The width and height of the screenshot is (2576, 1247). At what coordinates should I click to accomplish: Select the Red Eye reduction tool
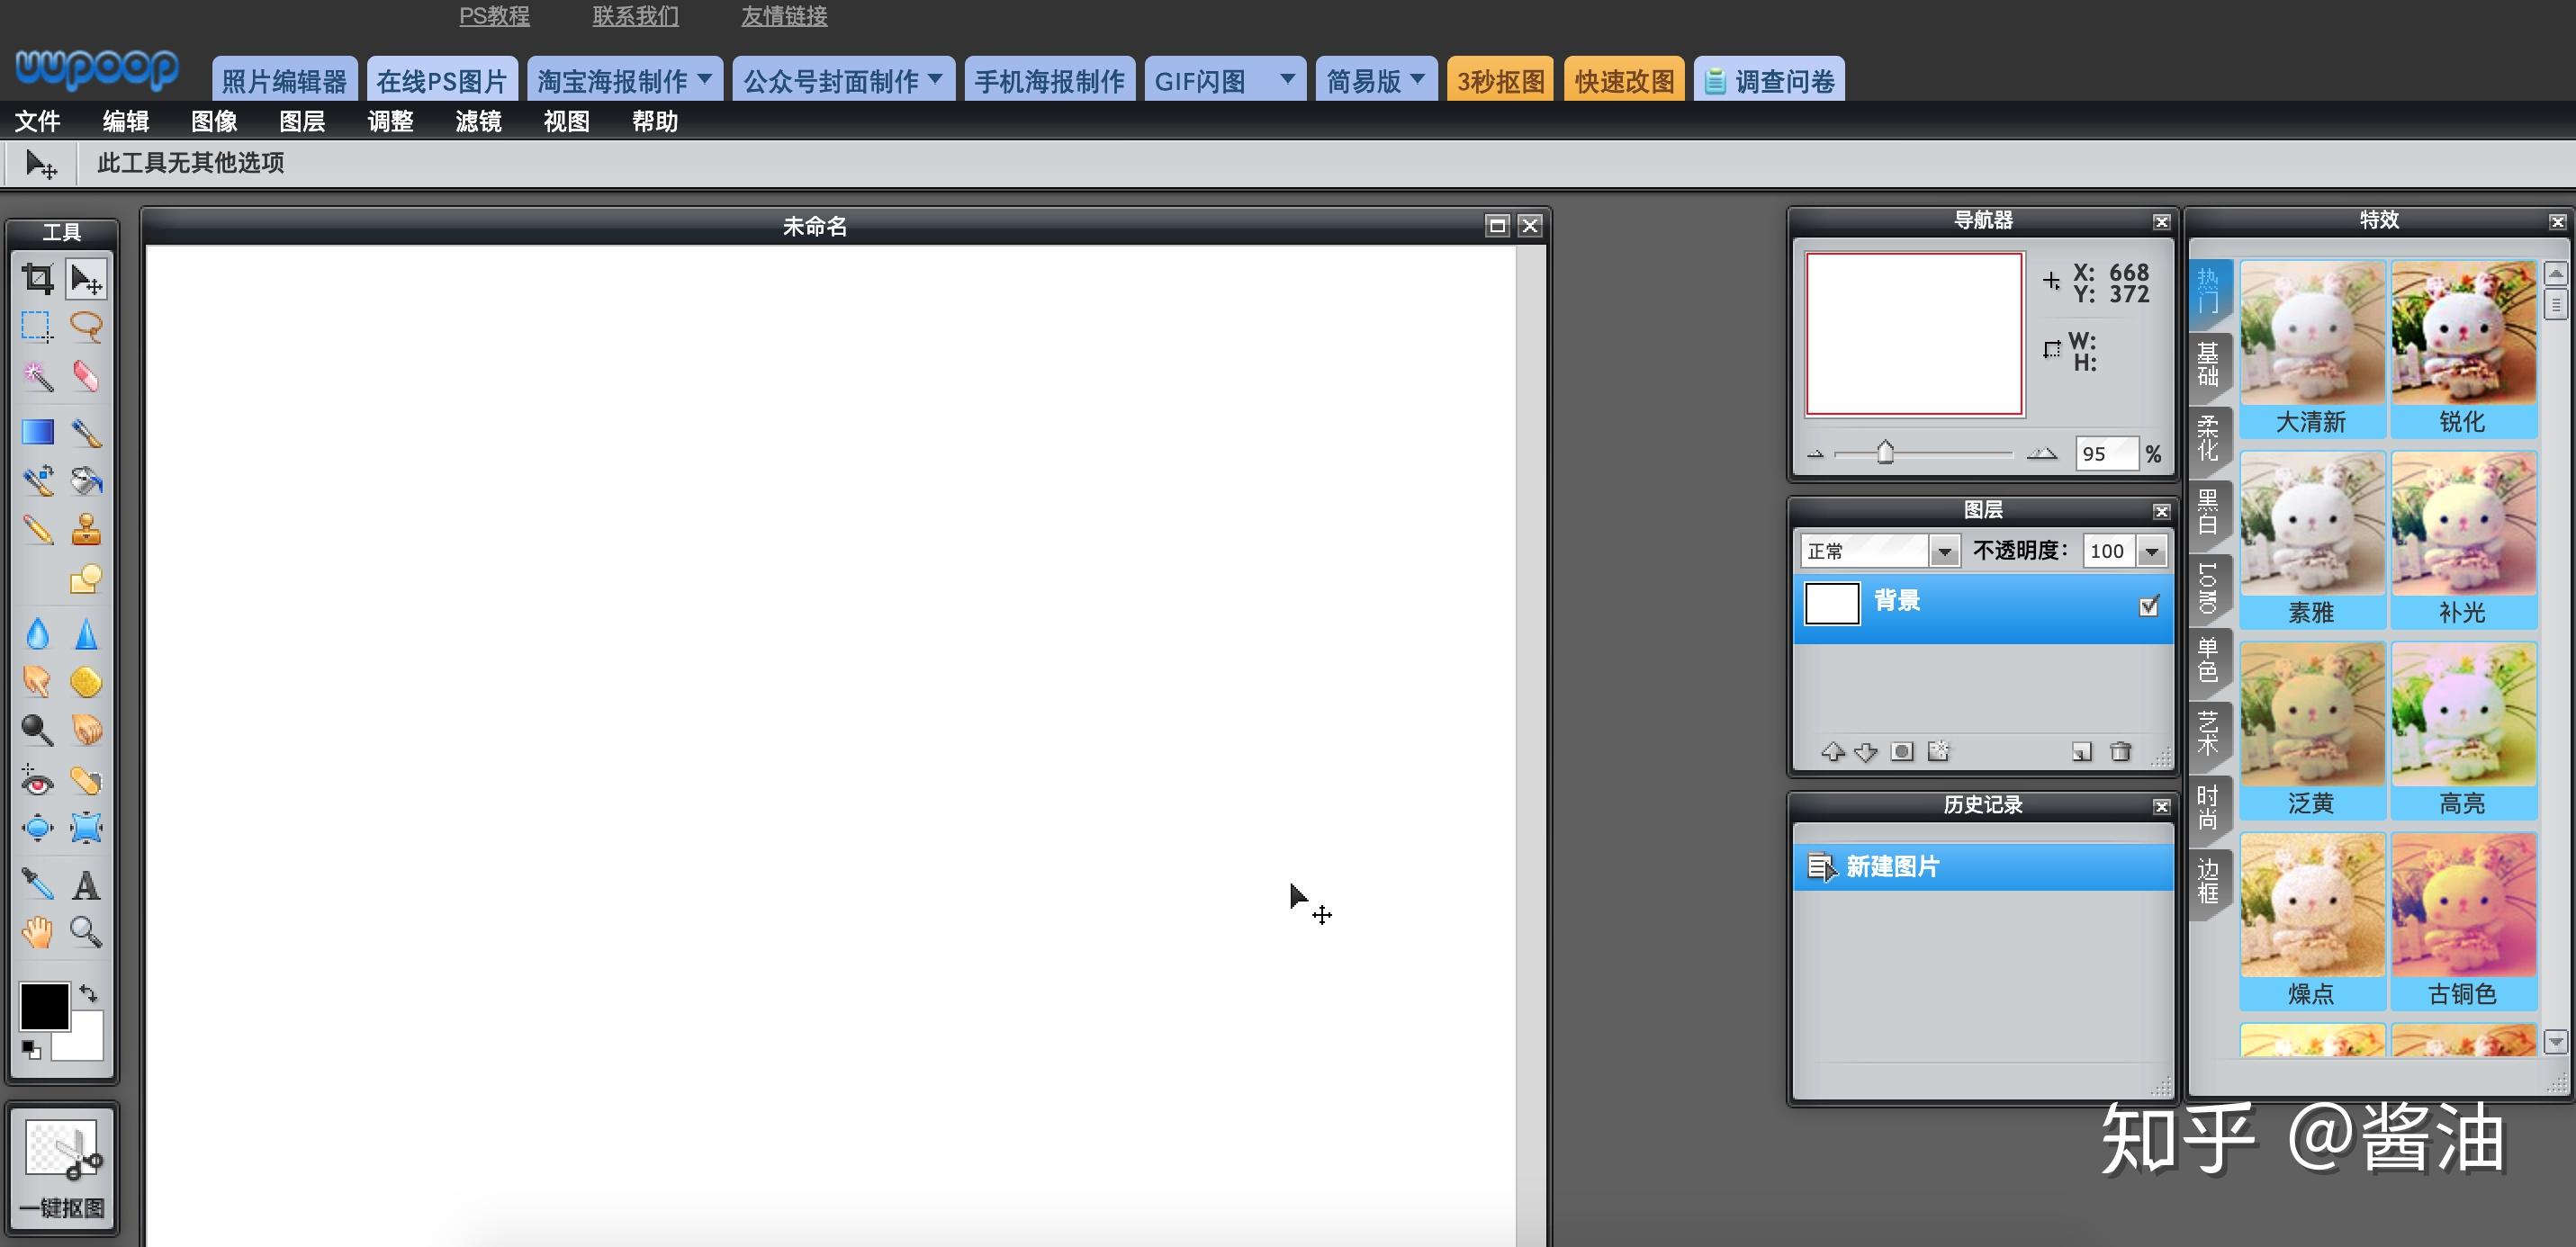tap(38, 780)
